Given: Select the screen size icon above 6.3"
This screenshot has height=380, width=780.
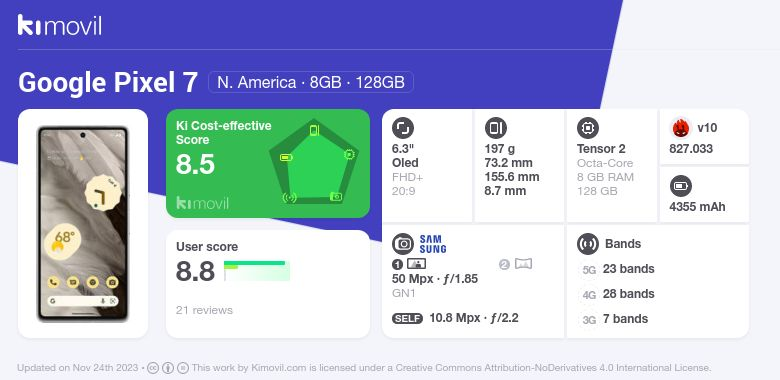Looking at the screenshot, I should point(403,128).
